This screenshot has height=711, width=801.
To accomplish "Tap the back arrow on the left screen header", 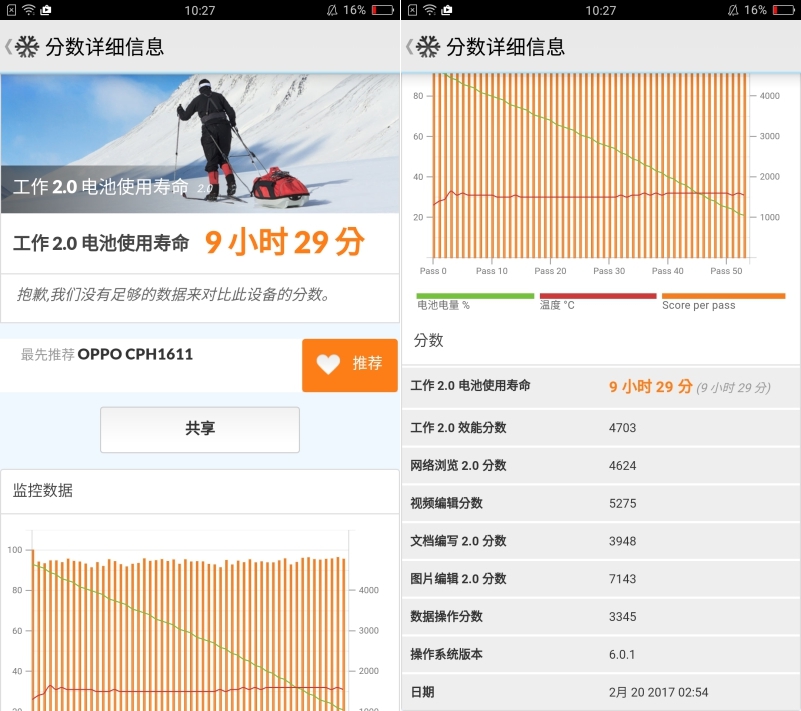I will pyautogui.click(x=8, y=47).
